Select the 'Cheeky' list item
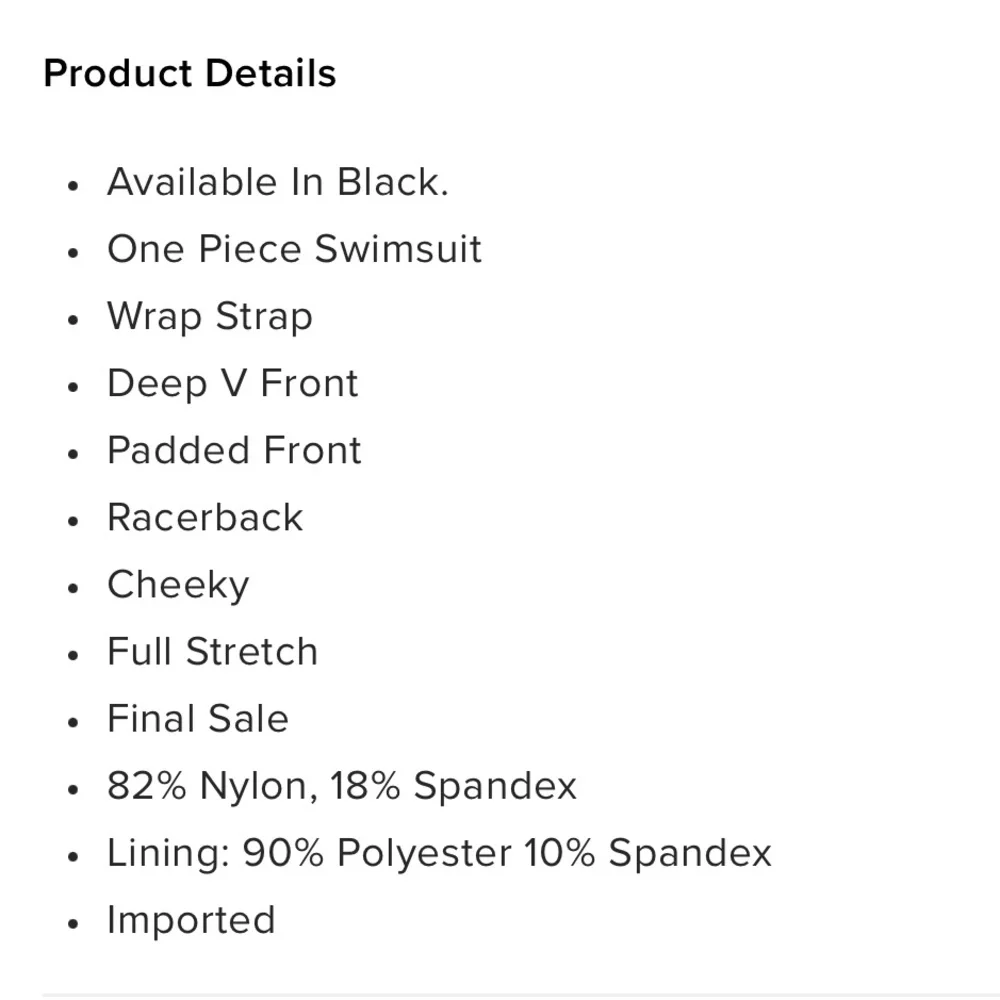 click(x=177, y=585)
